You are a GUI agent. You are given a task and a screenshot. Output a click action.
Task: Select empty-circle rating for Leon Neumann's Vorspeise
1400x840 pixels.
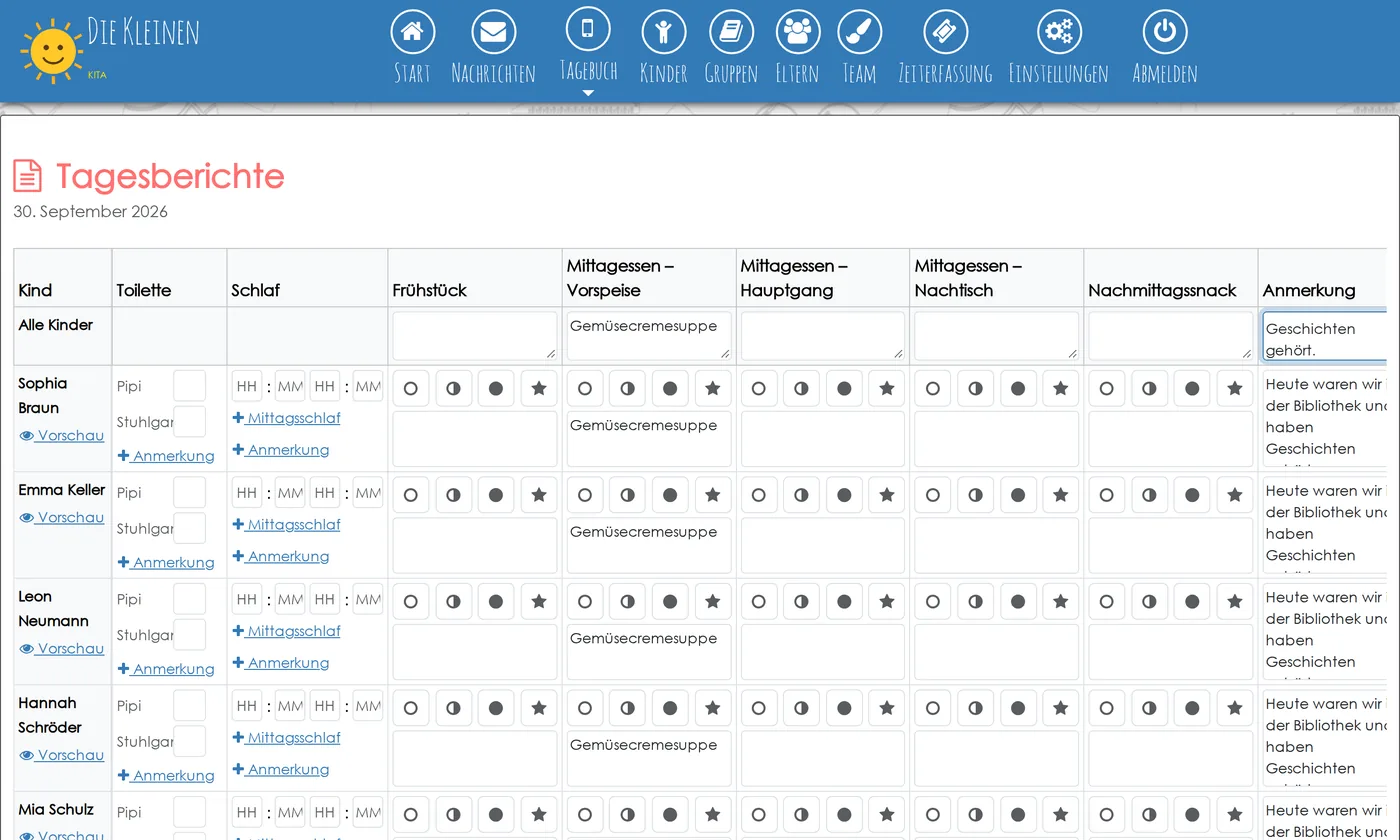[585, 602]
